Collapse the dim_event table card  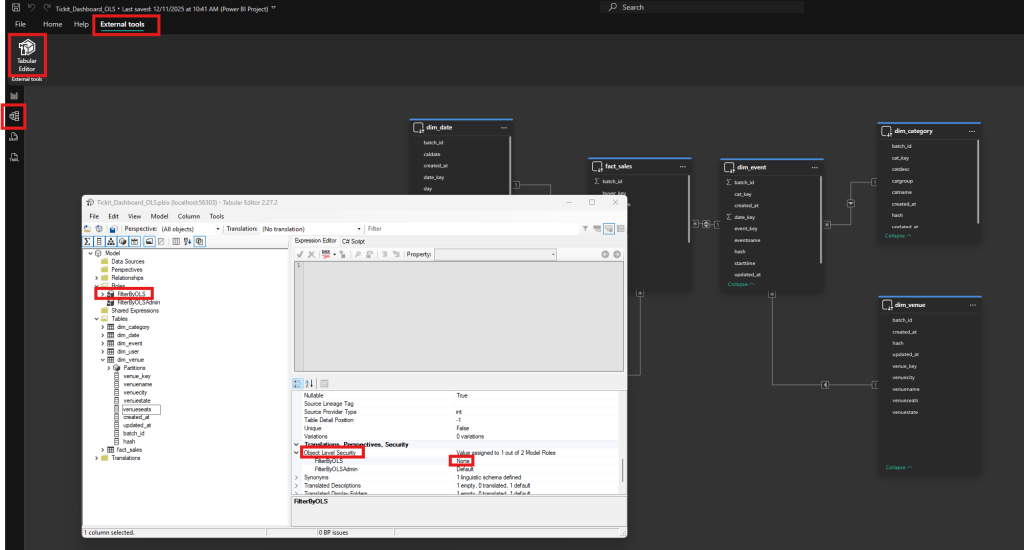pos(740,284)
